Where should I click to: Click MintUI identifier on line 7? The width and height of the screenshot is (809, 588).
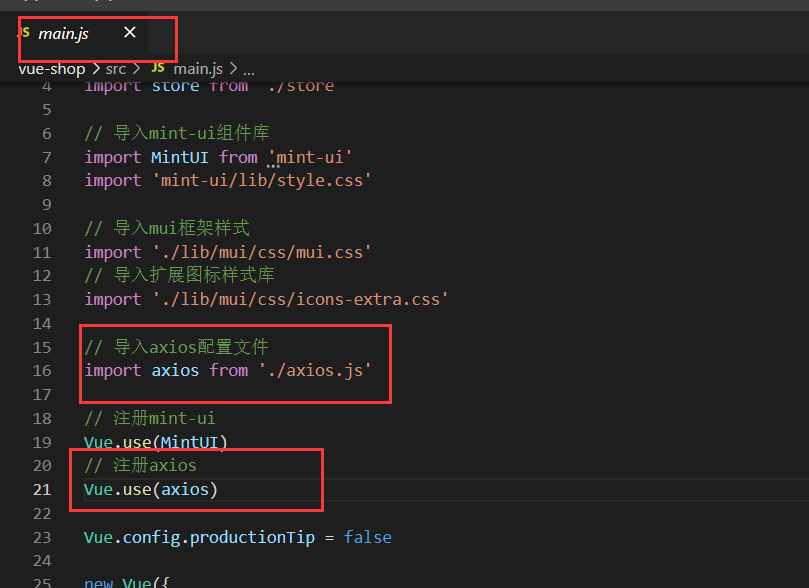[x=180, y=157]
